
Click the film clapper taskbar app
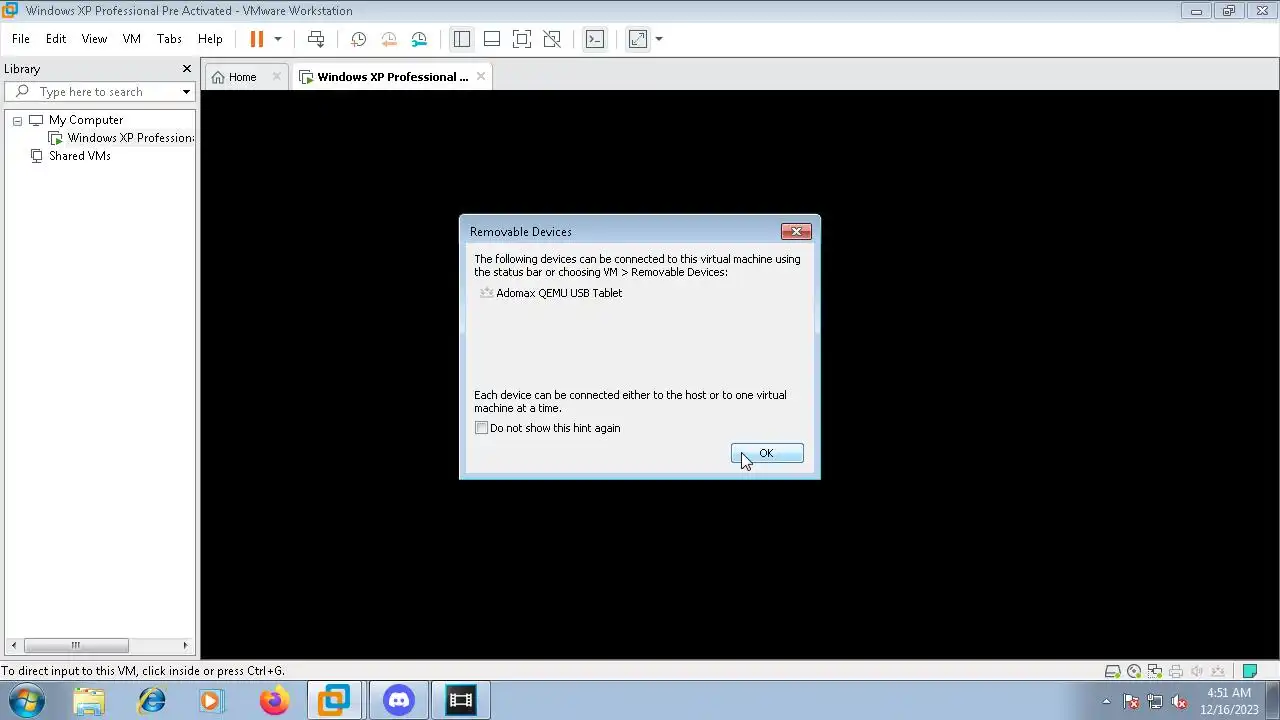pos(461,701)
